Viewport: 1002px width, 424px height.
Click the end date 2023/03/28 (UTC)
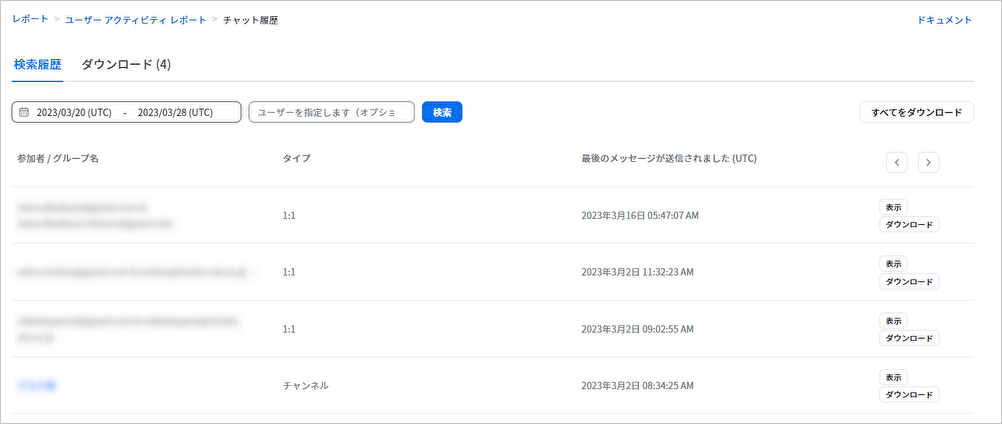point(175,113)
